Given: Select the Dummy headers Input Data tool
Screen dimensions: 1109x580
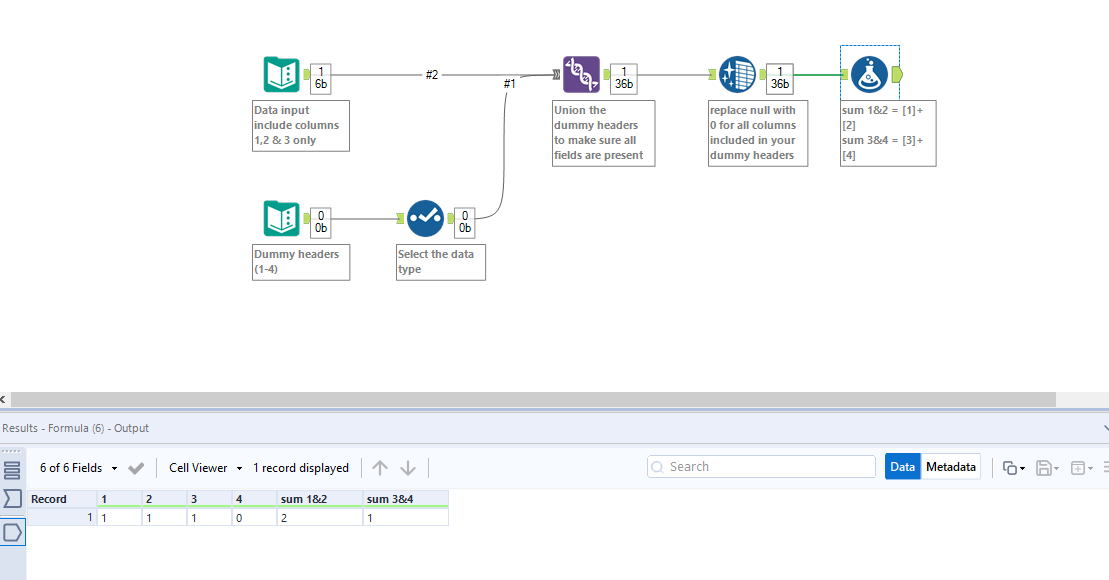Looking at the screenshot, I should (x=283, y=218).
